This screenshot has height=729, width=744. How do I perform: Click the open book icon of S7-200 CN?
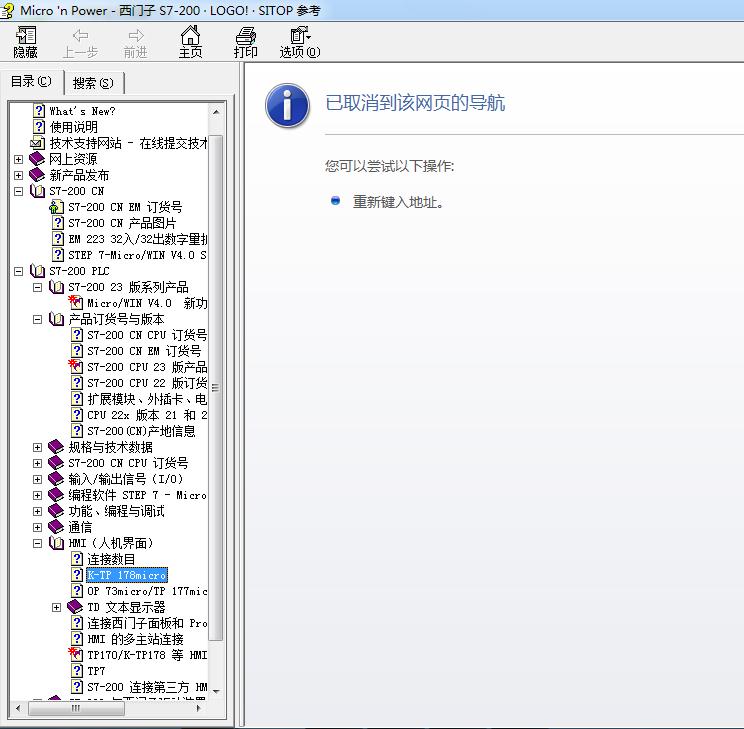(37, 191)
